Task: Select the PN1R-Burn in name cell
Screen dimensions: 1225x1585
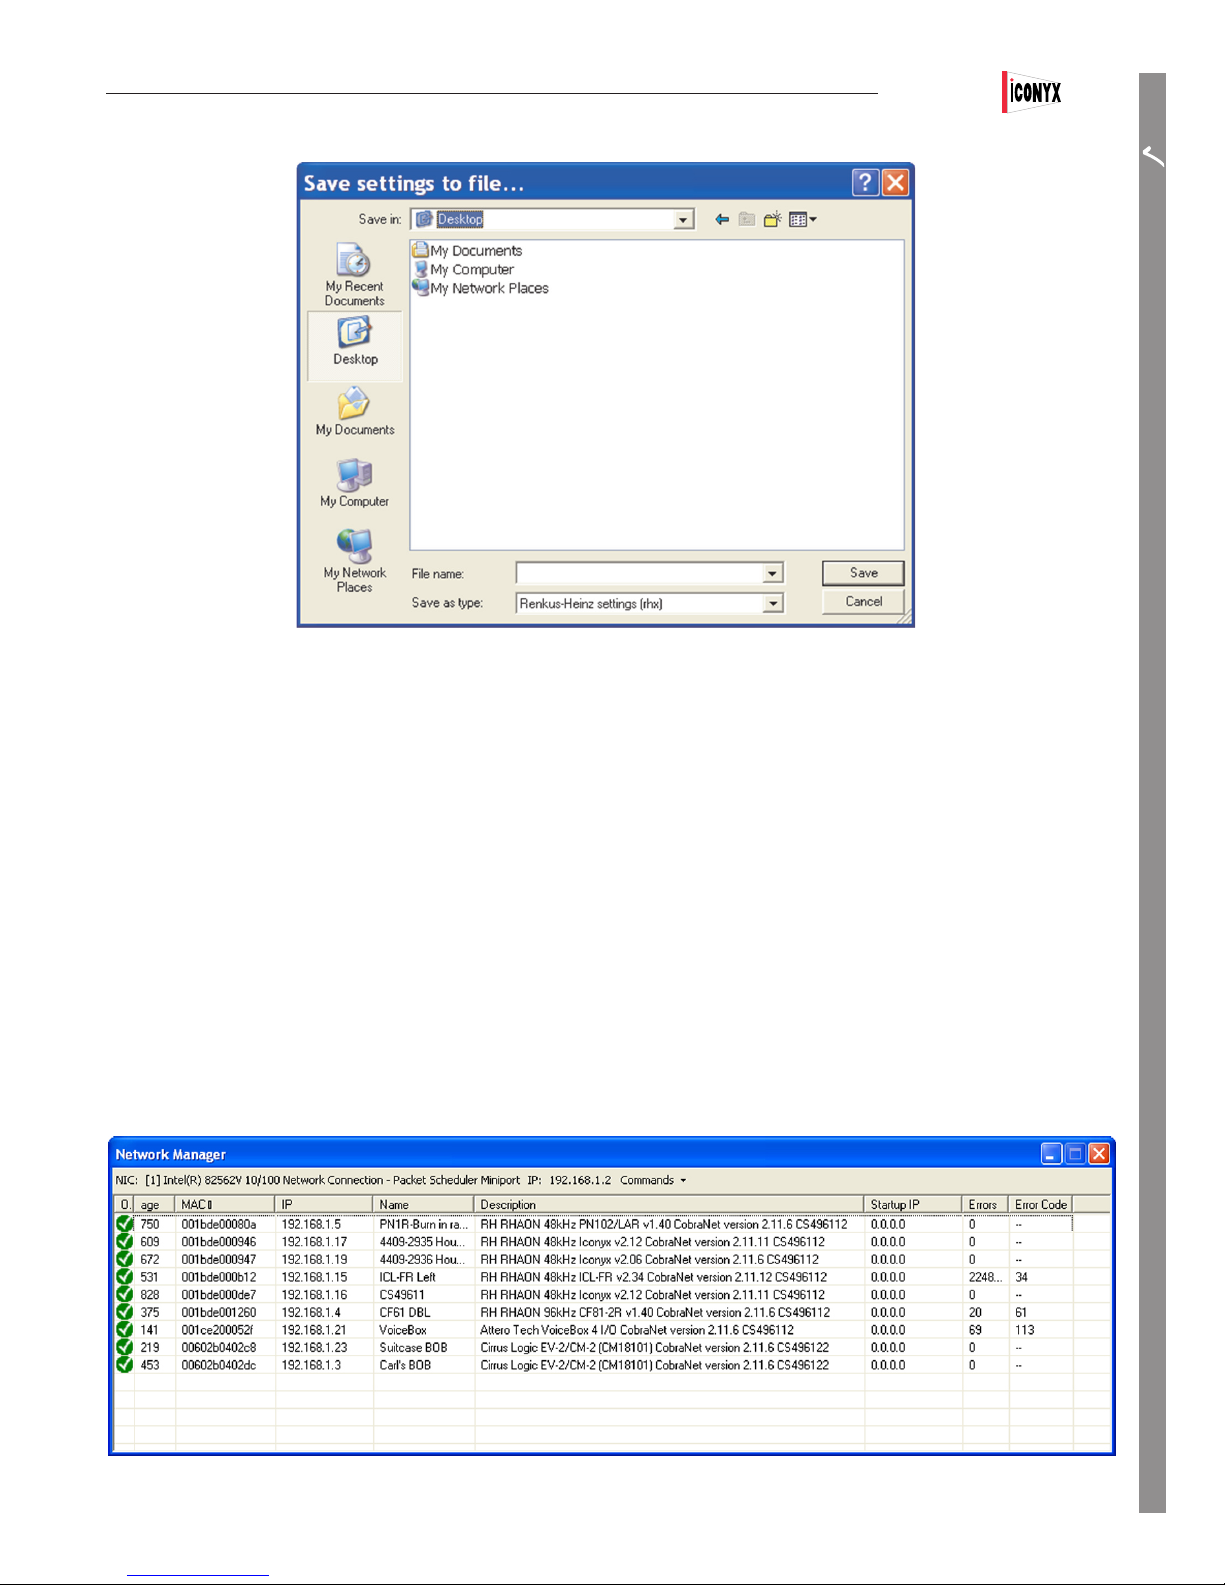Action: [x=423, y=1224]
